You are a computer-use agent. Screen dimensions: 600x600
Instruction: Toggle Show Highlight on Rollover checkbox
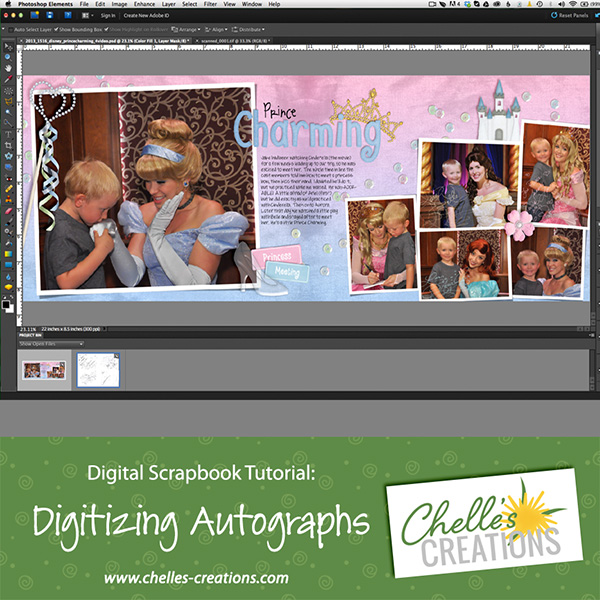107,29
